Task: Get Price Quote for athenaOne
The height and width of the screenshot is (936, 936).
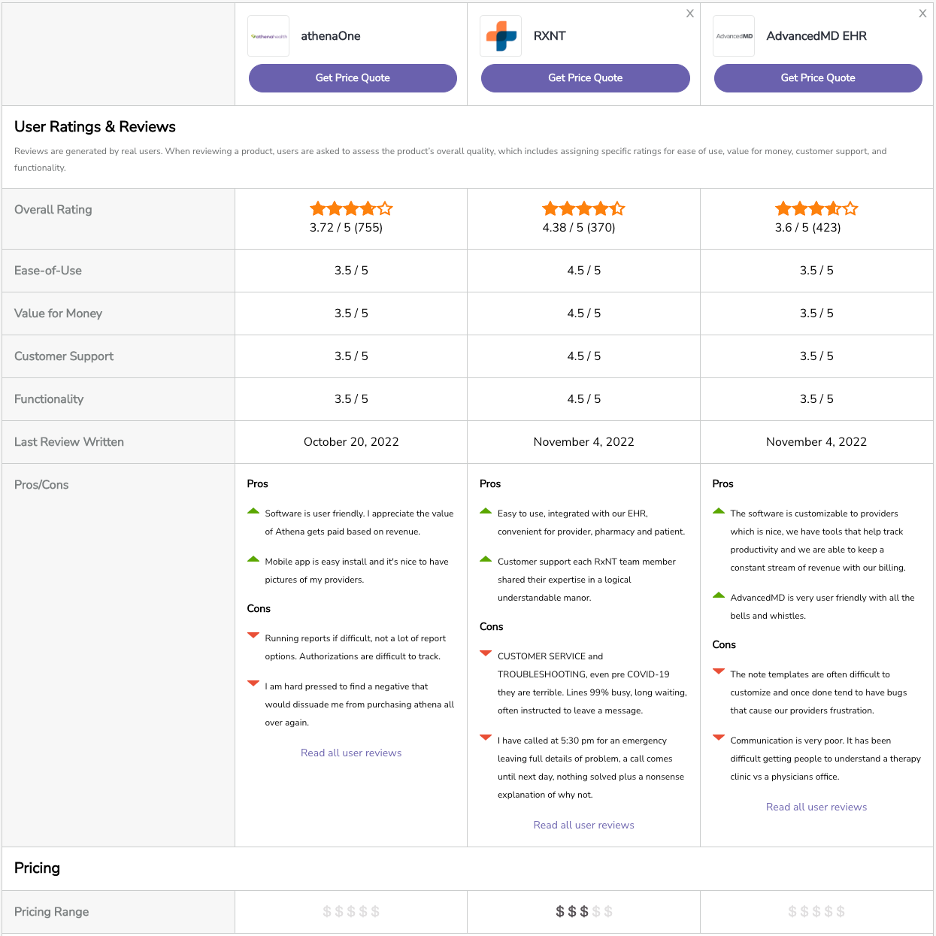Action: [x=353, y=78]
